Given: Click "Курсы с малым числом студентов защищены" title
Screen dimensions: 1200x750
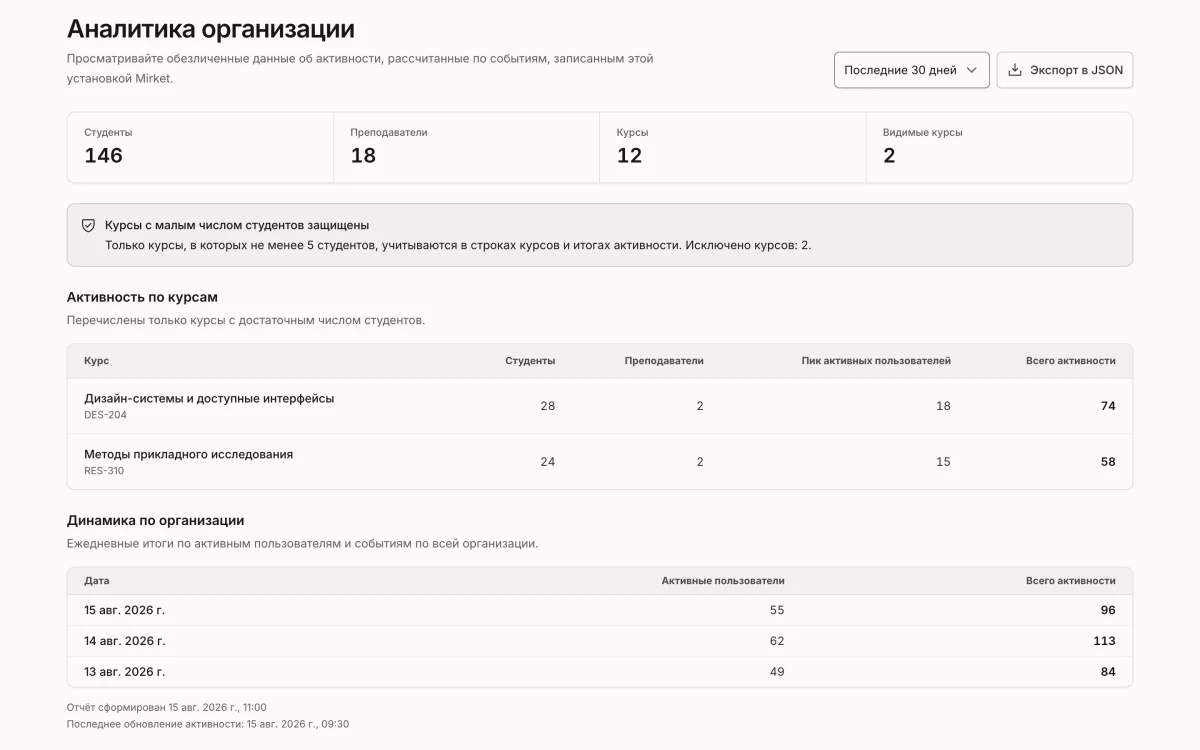Looking at the screenshot, I should pos(237,225).
